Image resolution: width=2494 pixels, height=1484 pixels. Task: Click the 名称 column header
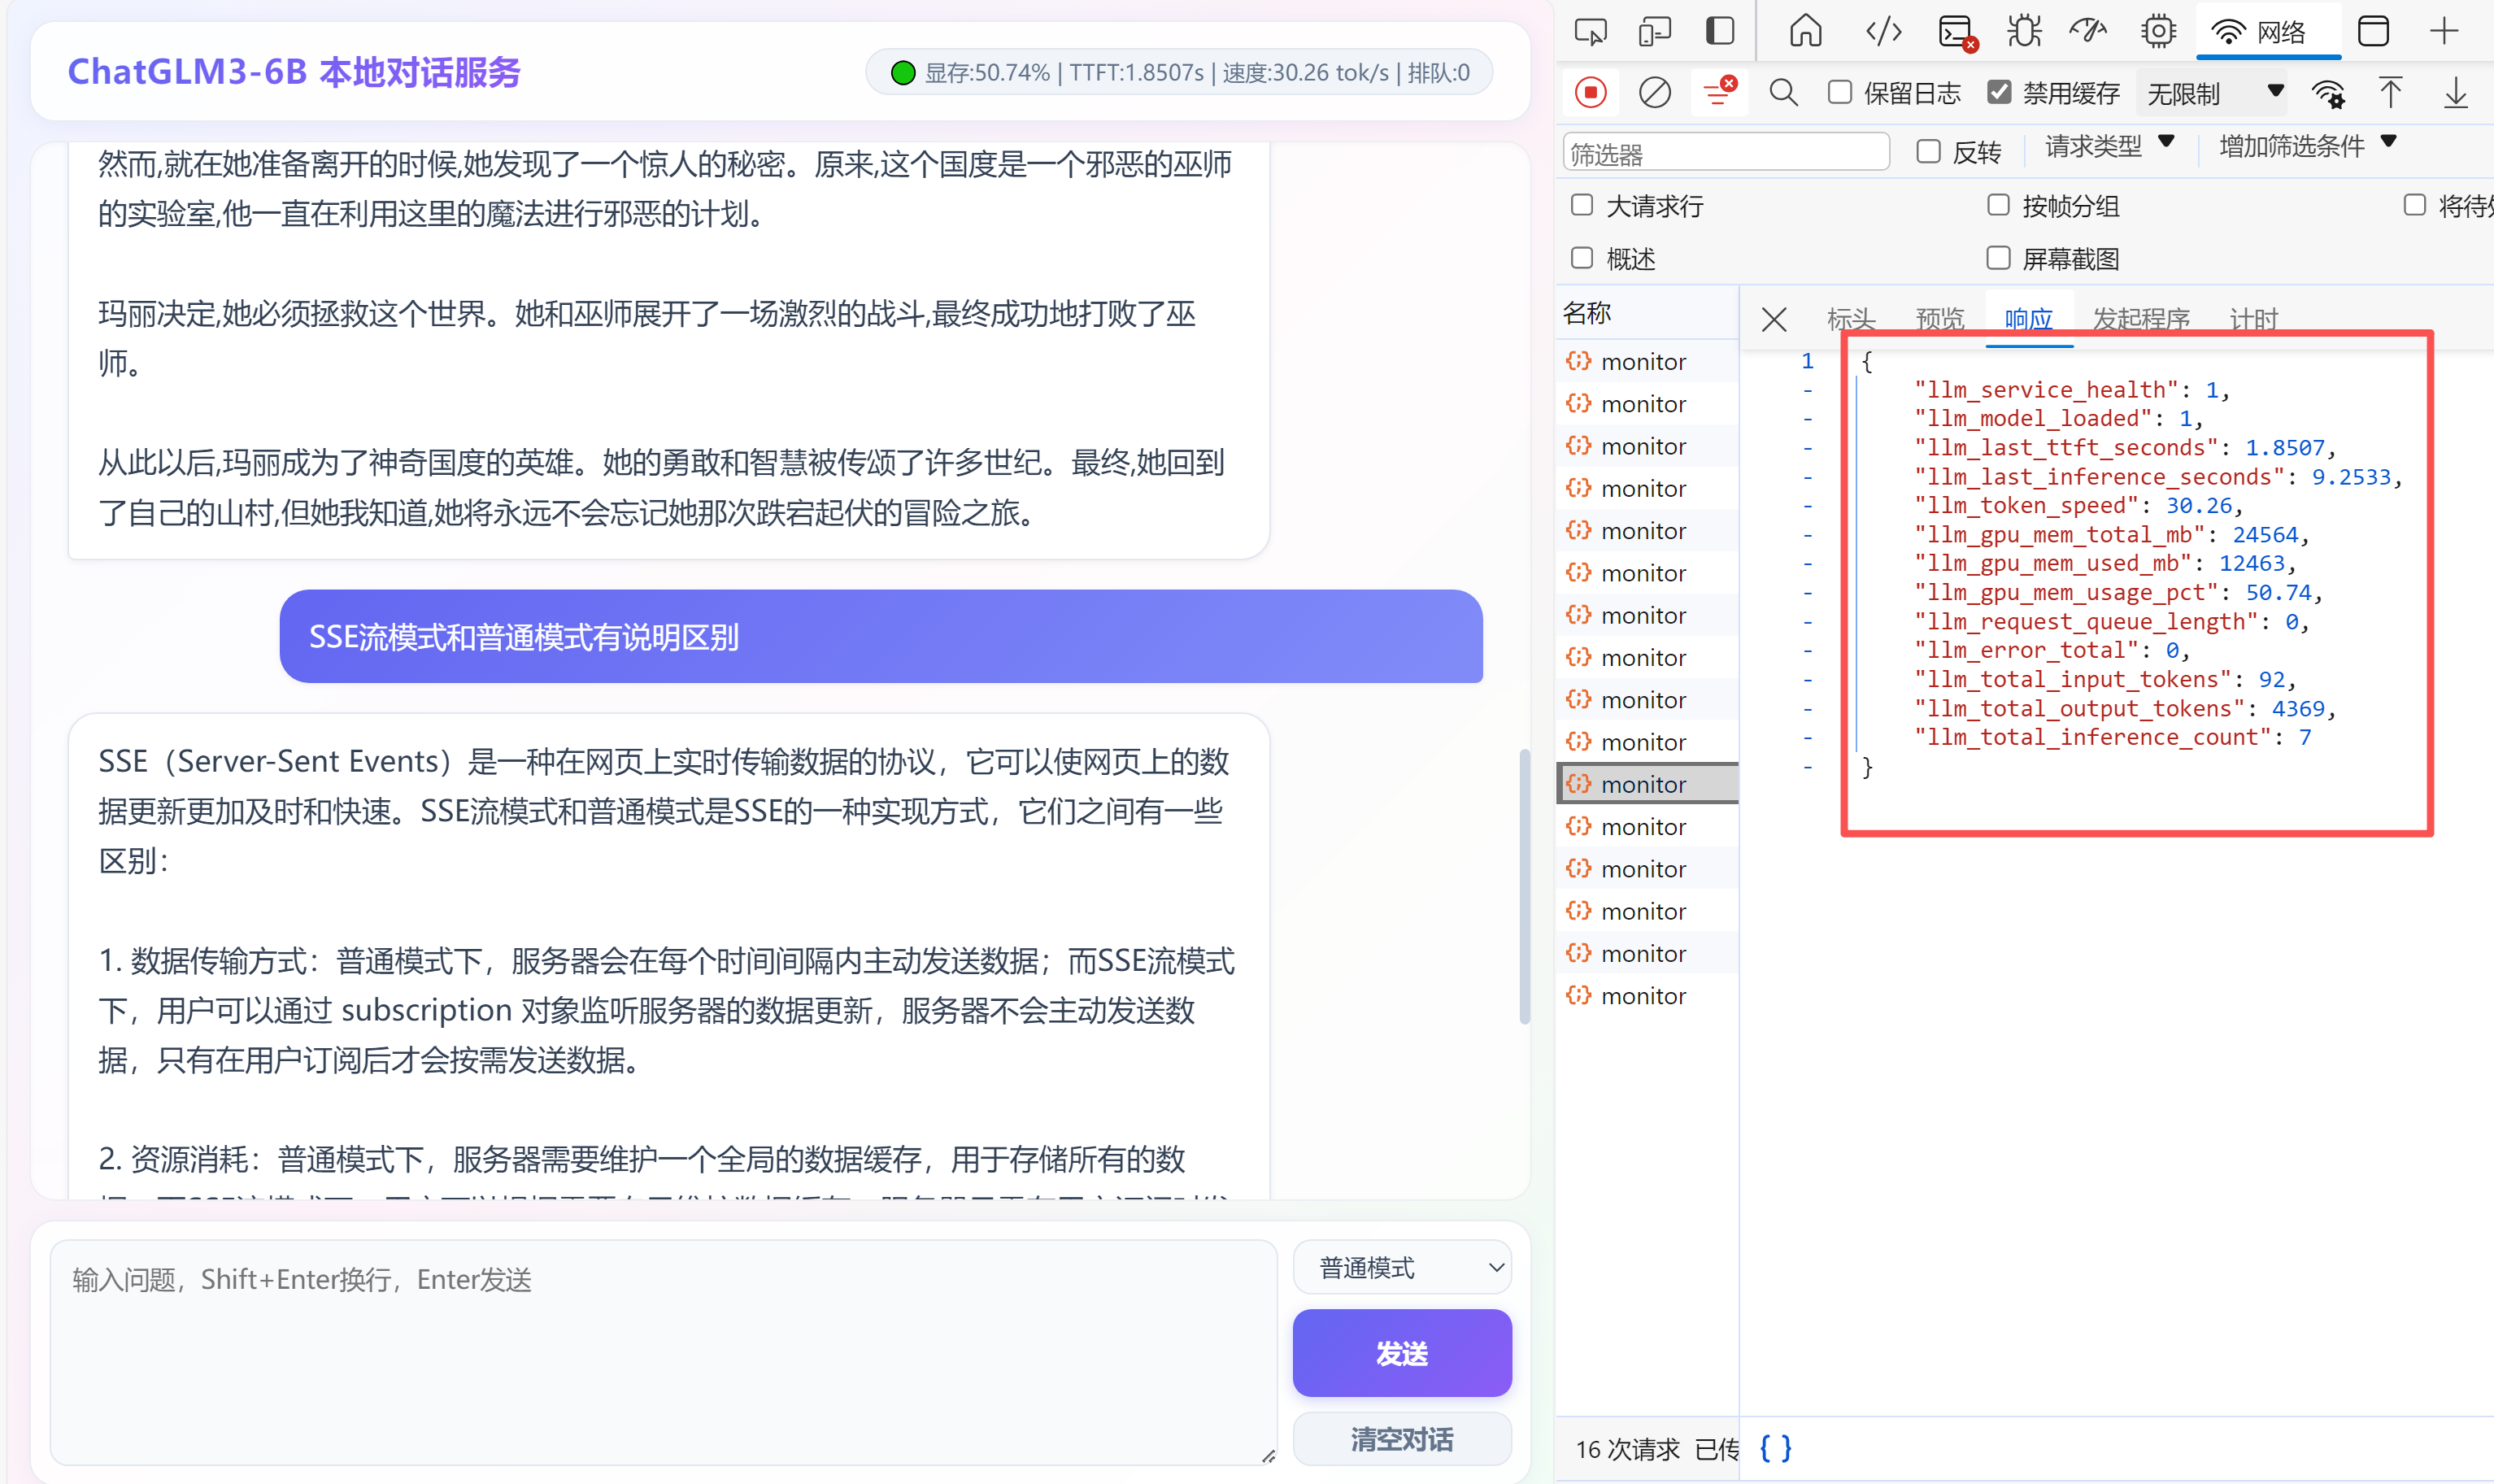pos(1587,313)
